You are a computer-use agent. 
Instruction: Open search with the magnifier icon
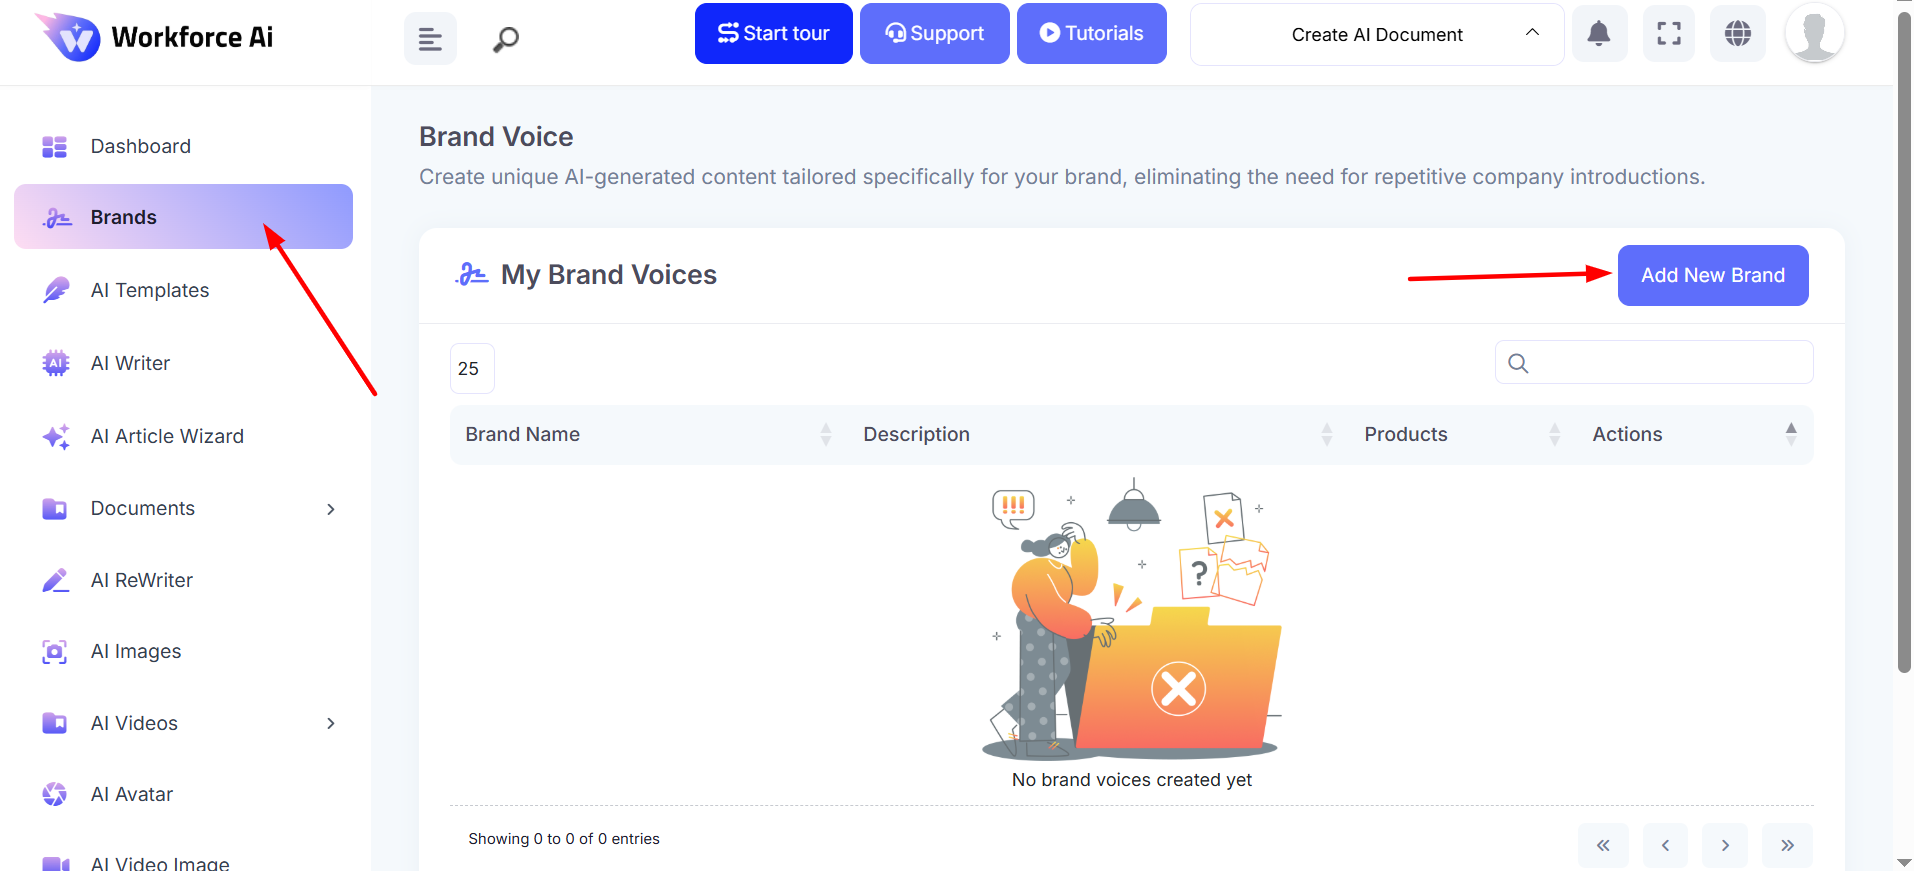506,39
